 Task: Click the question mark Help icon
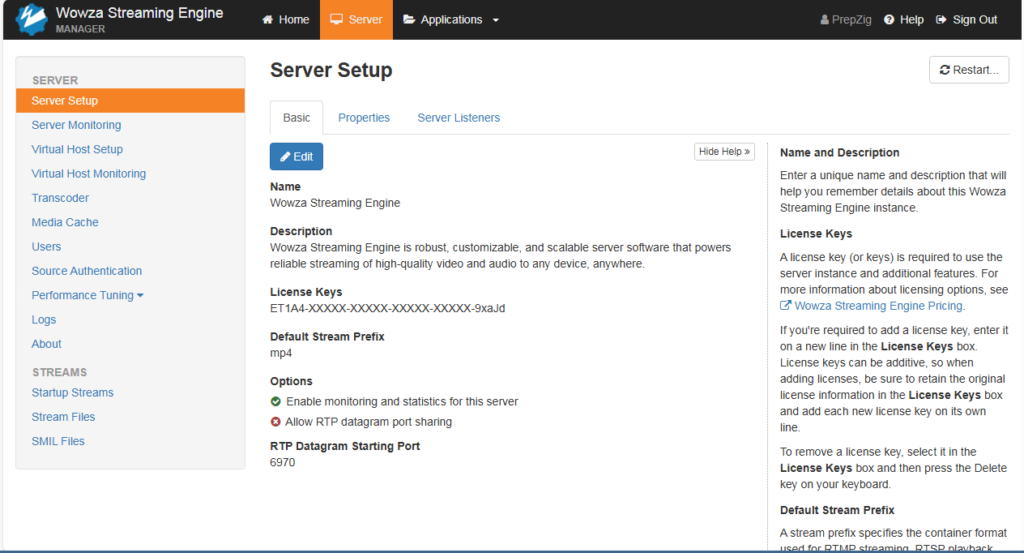pyautogui.click(x=889, y=20)
